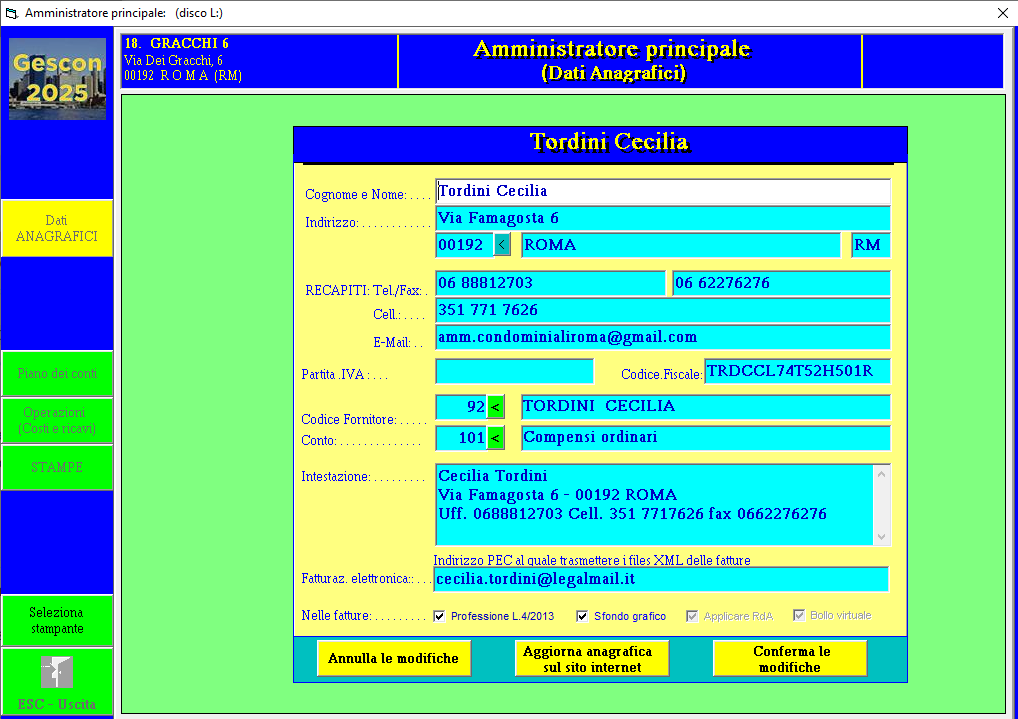1018x719 pixels.
Task: Toggle the Bollo virtuale checkbox
Action: [799, 615]
